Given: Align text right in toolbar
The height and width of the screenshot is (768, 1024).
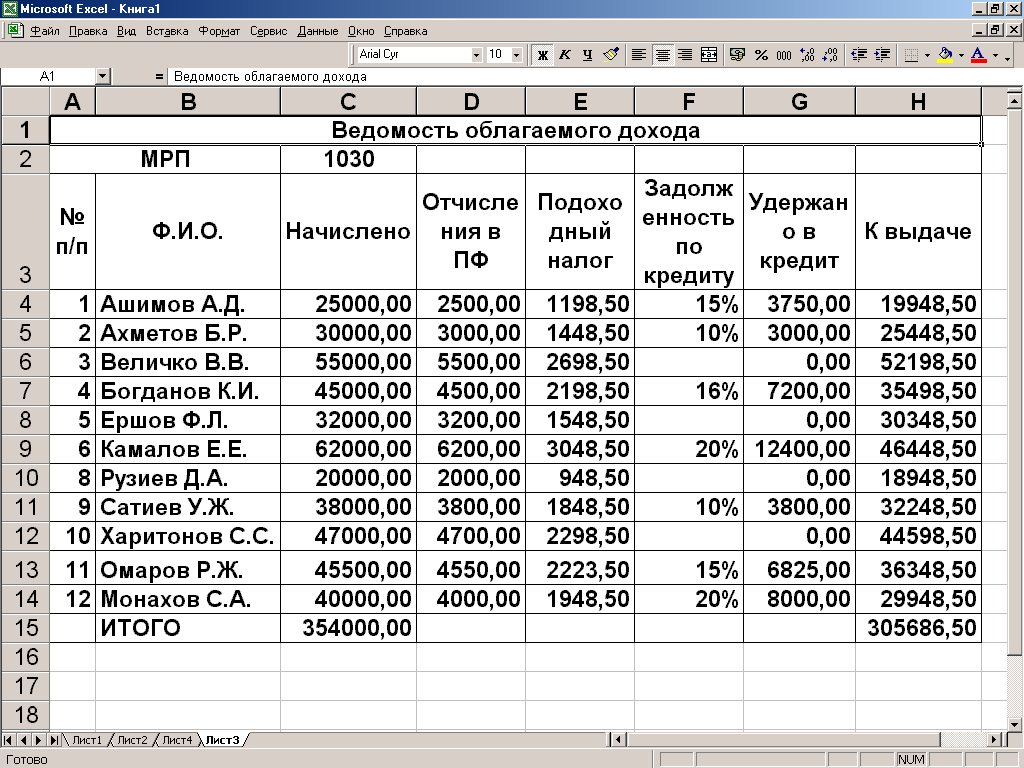Looking at the screenshot, I should point(685,55).
